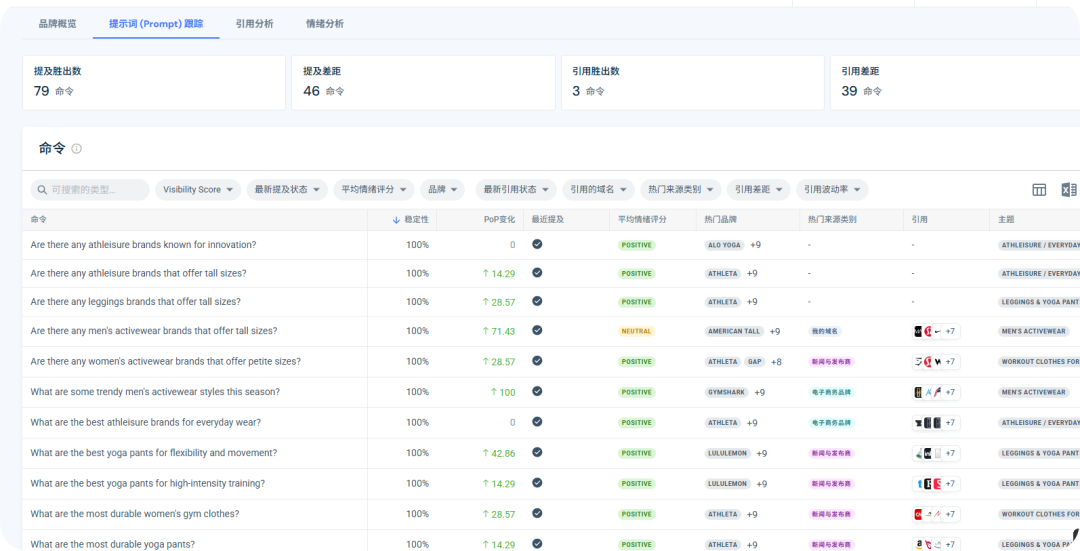
Task: Open the Visibility Score filter dropdown
Action: [198, 189]
